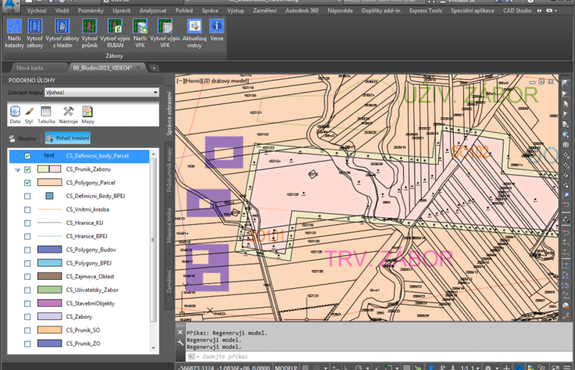Image resolution: width=575 pixels, height=370 pixels.
Task: Click the TRV. ZÁBOR map label
Action: pos(389,259)
